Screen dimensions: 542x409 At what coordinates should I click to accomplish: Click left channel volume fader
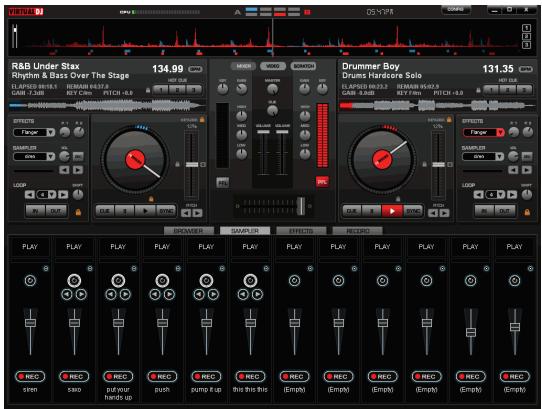(x=263, y=132)
